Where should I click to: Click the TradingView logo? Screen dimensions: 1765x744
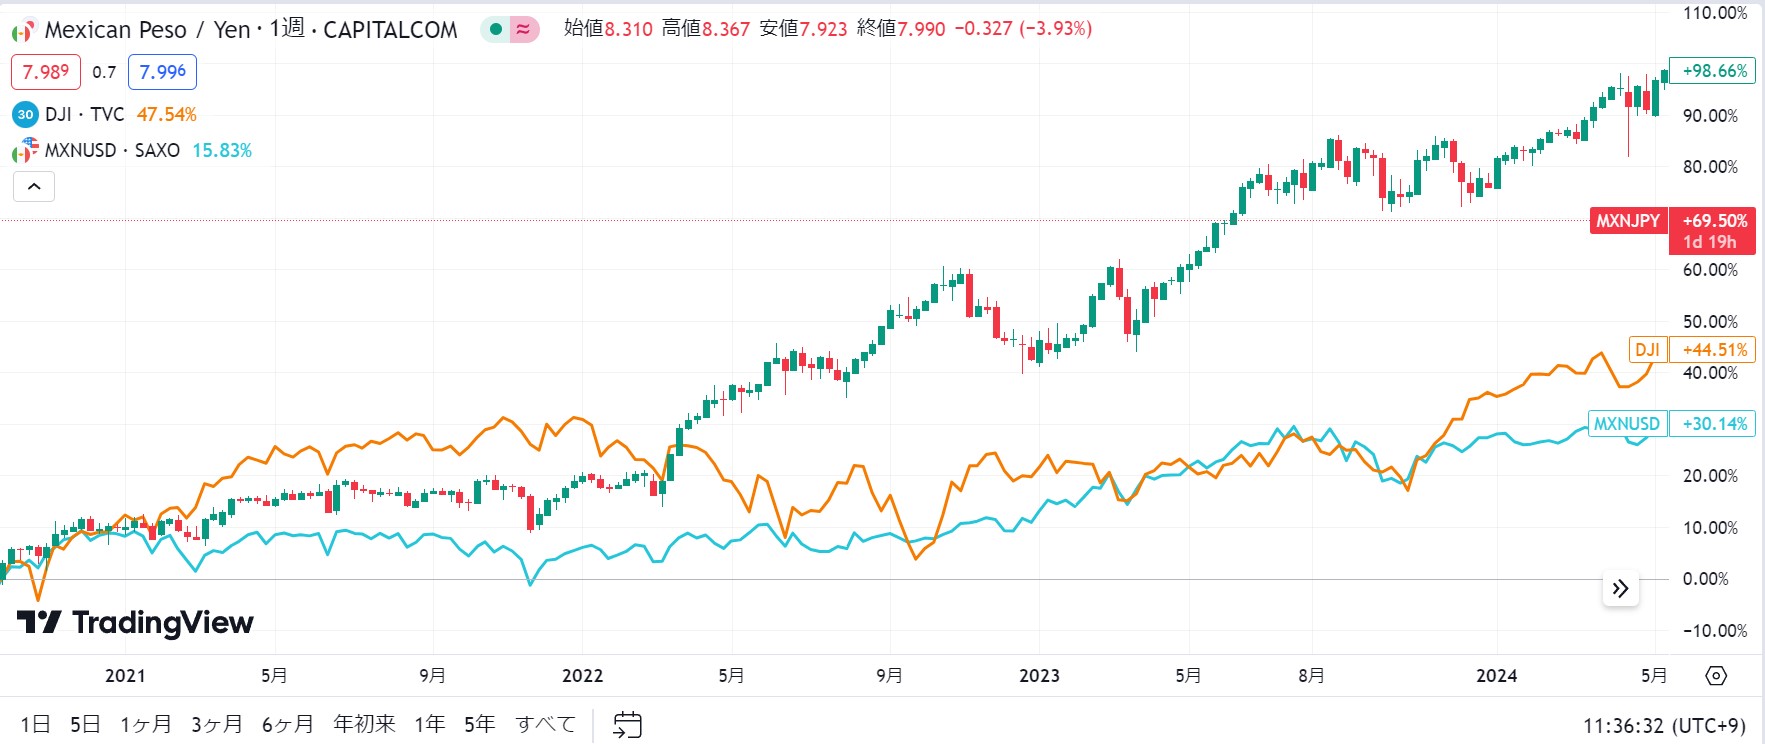135,623
